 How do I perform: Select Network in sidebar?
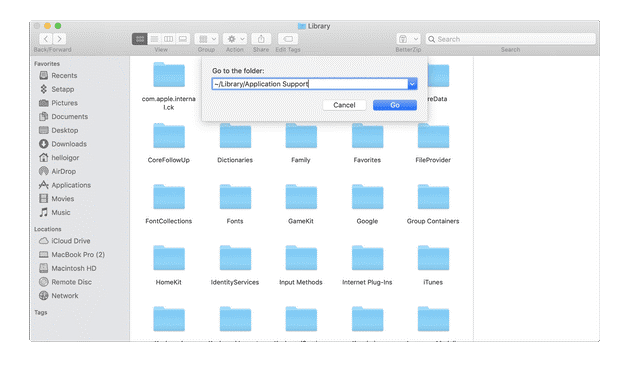pyautogui.click(x=59, y=295)
